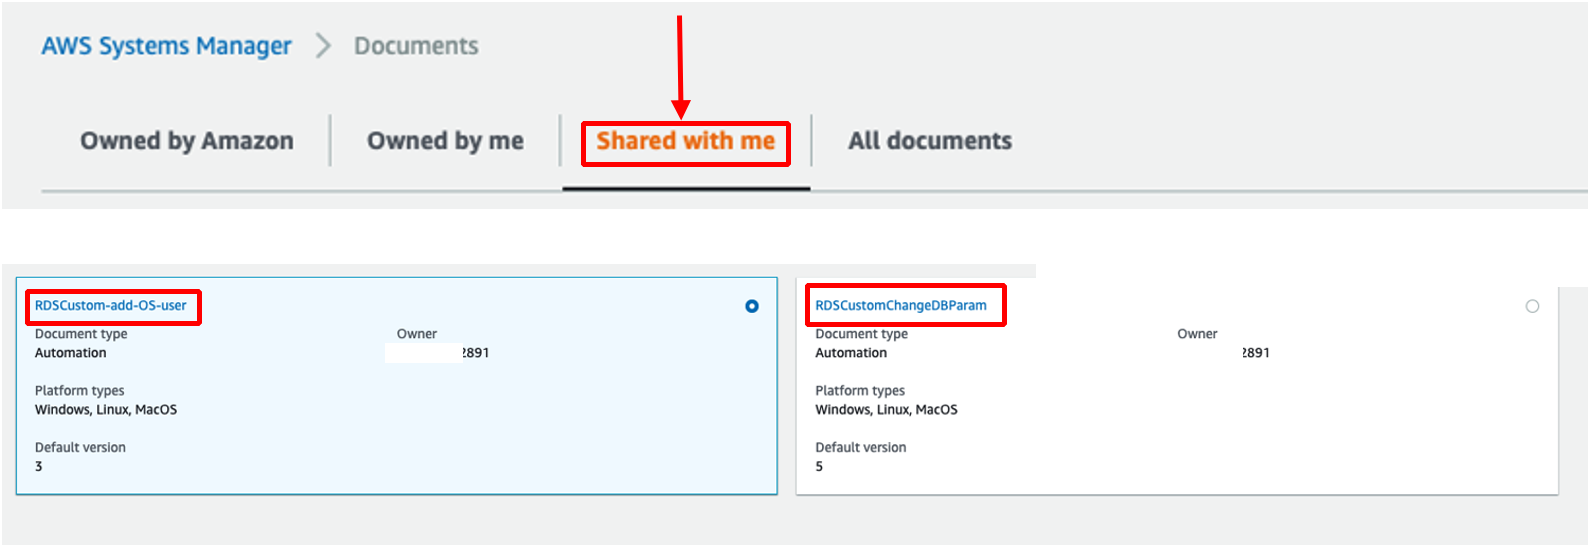Click the breadcrumb chevron separator after AWS Systems Manager
Viewport: 1590px width, 548px height.
[323, 46]
